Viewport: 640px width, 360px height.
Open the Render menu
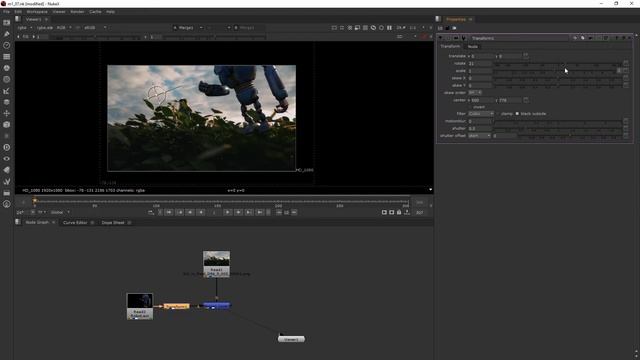coord(77,12)
